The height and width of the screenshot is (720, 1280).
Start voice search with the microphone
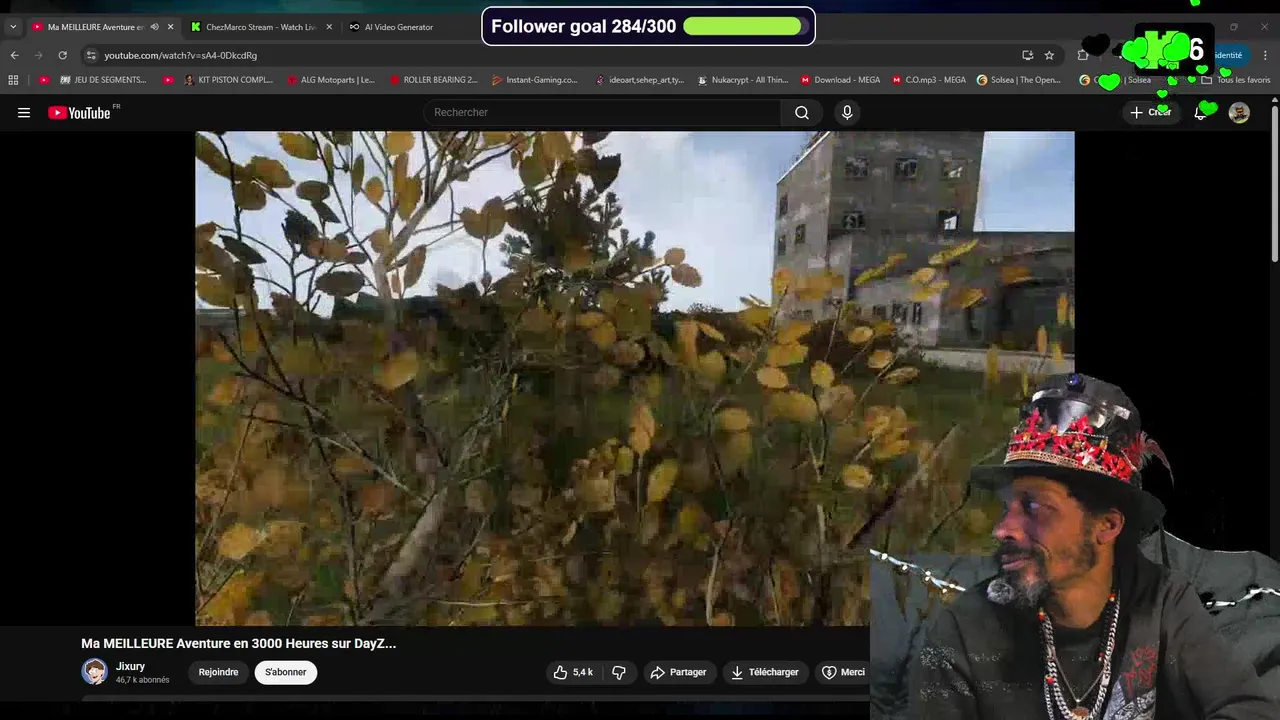847,113
